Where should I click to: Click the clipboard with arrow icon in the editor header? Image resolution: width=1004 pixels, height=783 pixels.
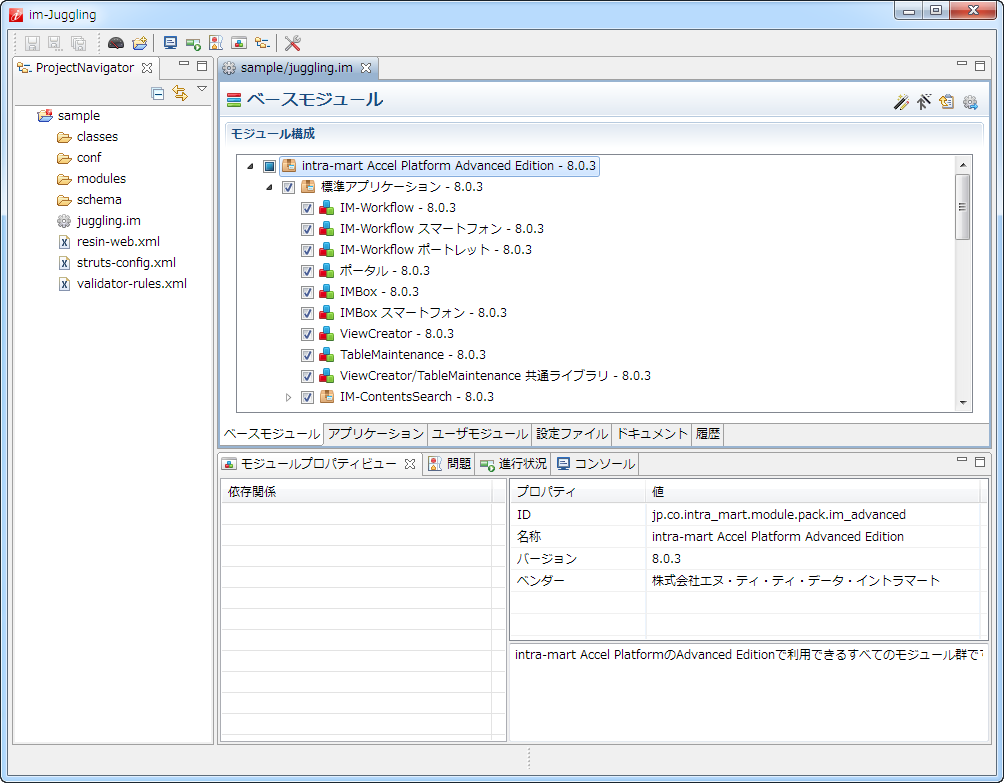click(x=946, y=102)
